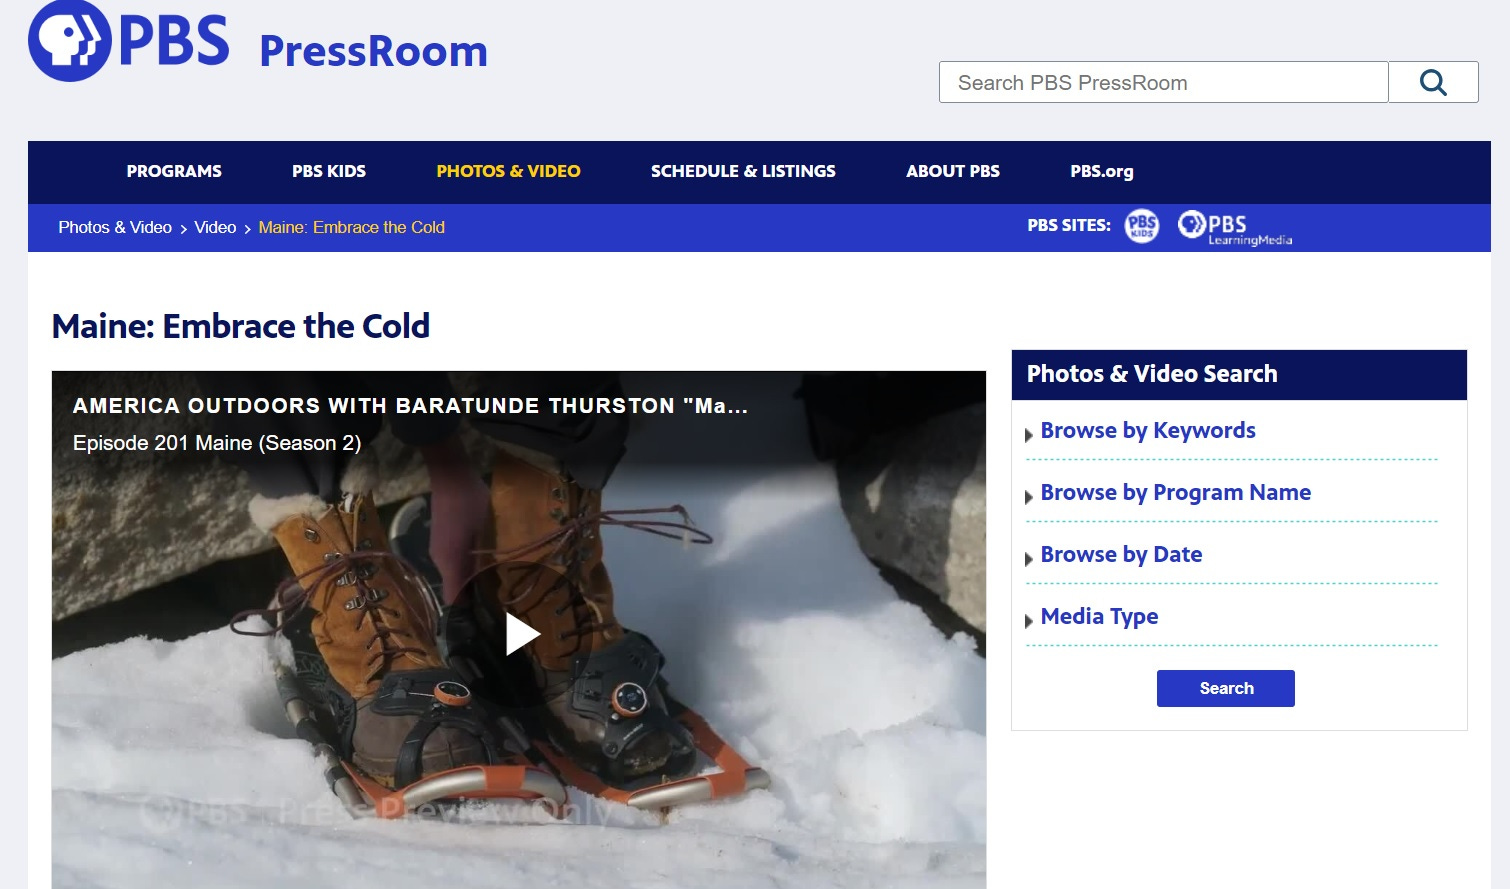Play the Maine: Embrace the Cold video
This screenshot has width=1510, height=889.
[x=522, y=633]
